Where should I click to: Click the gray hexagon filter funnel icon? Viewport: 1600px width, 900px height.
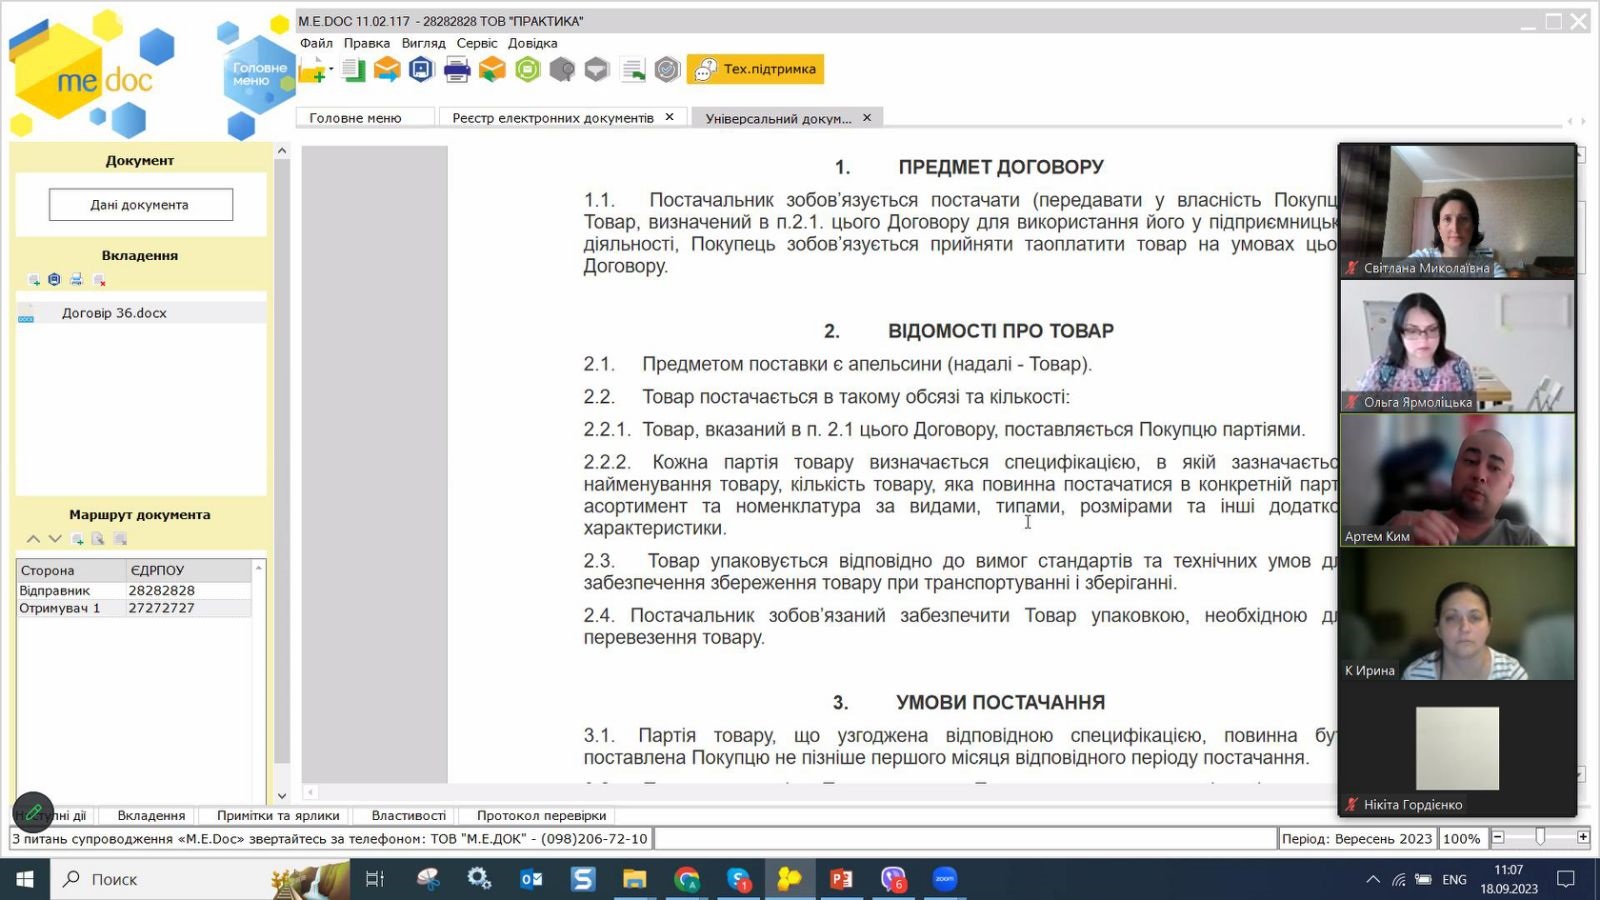pyautogui.click(x=597, y=69)
